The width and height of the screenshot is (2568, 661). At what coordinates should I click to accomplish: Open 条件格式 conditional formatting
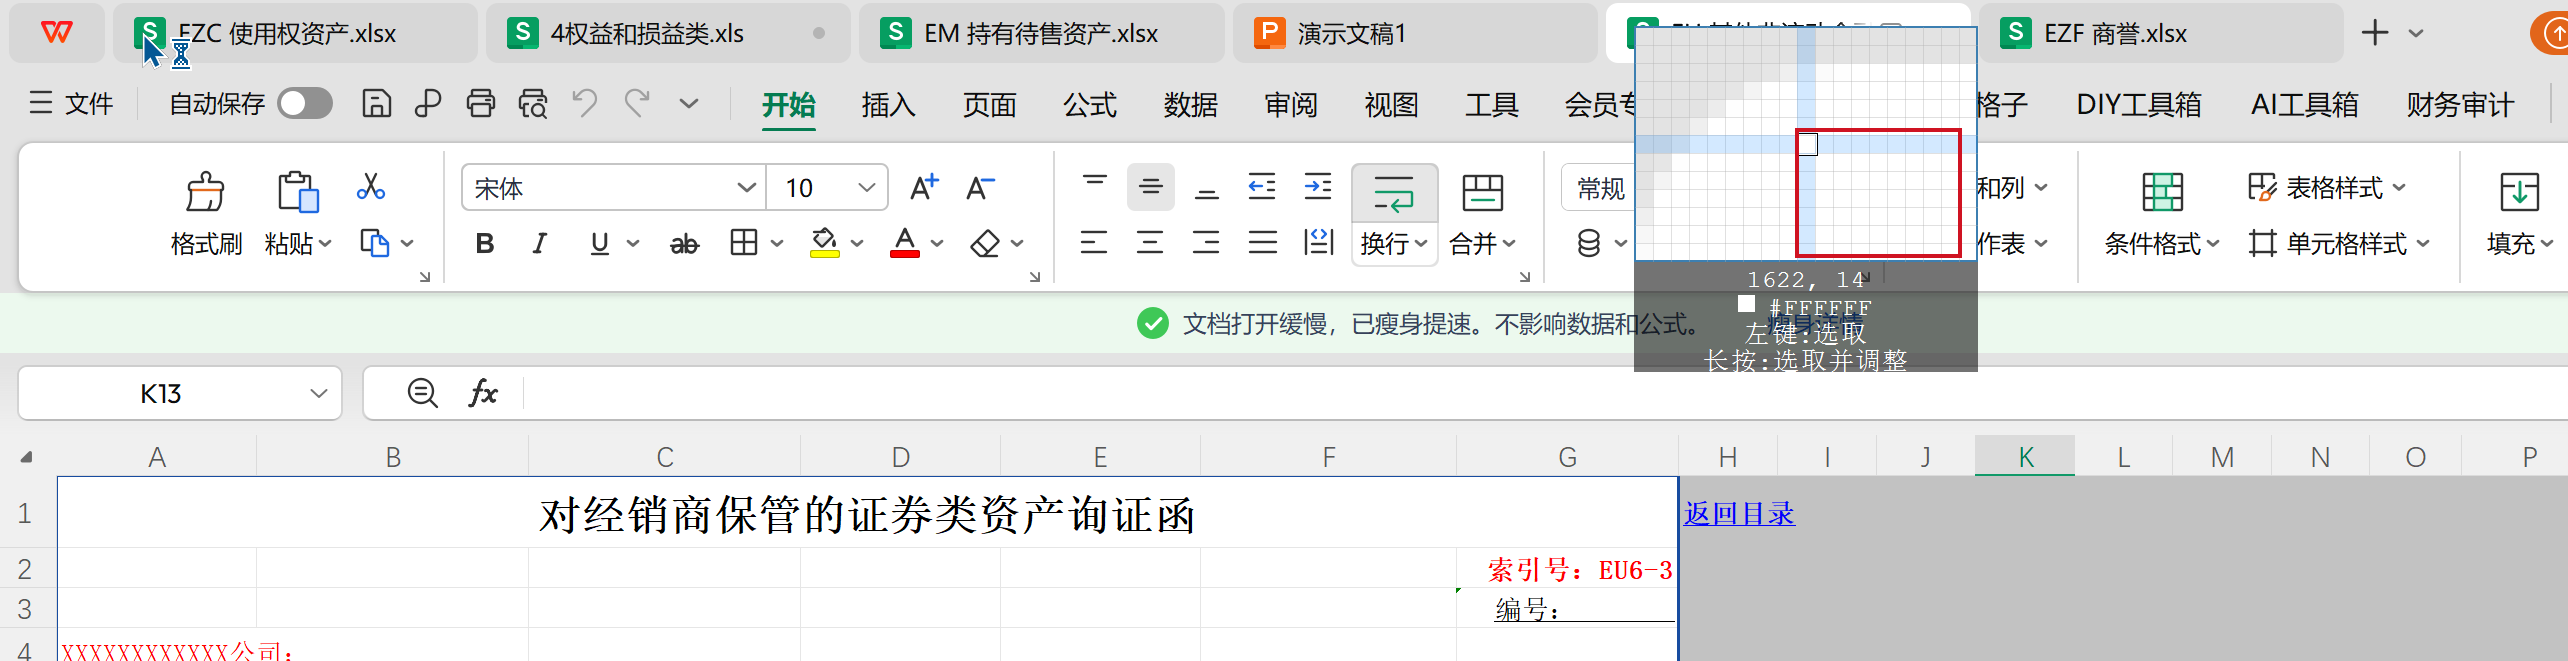pos(2162,214)
